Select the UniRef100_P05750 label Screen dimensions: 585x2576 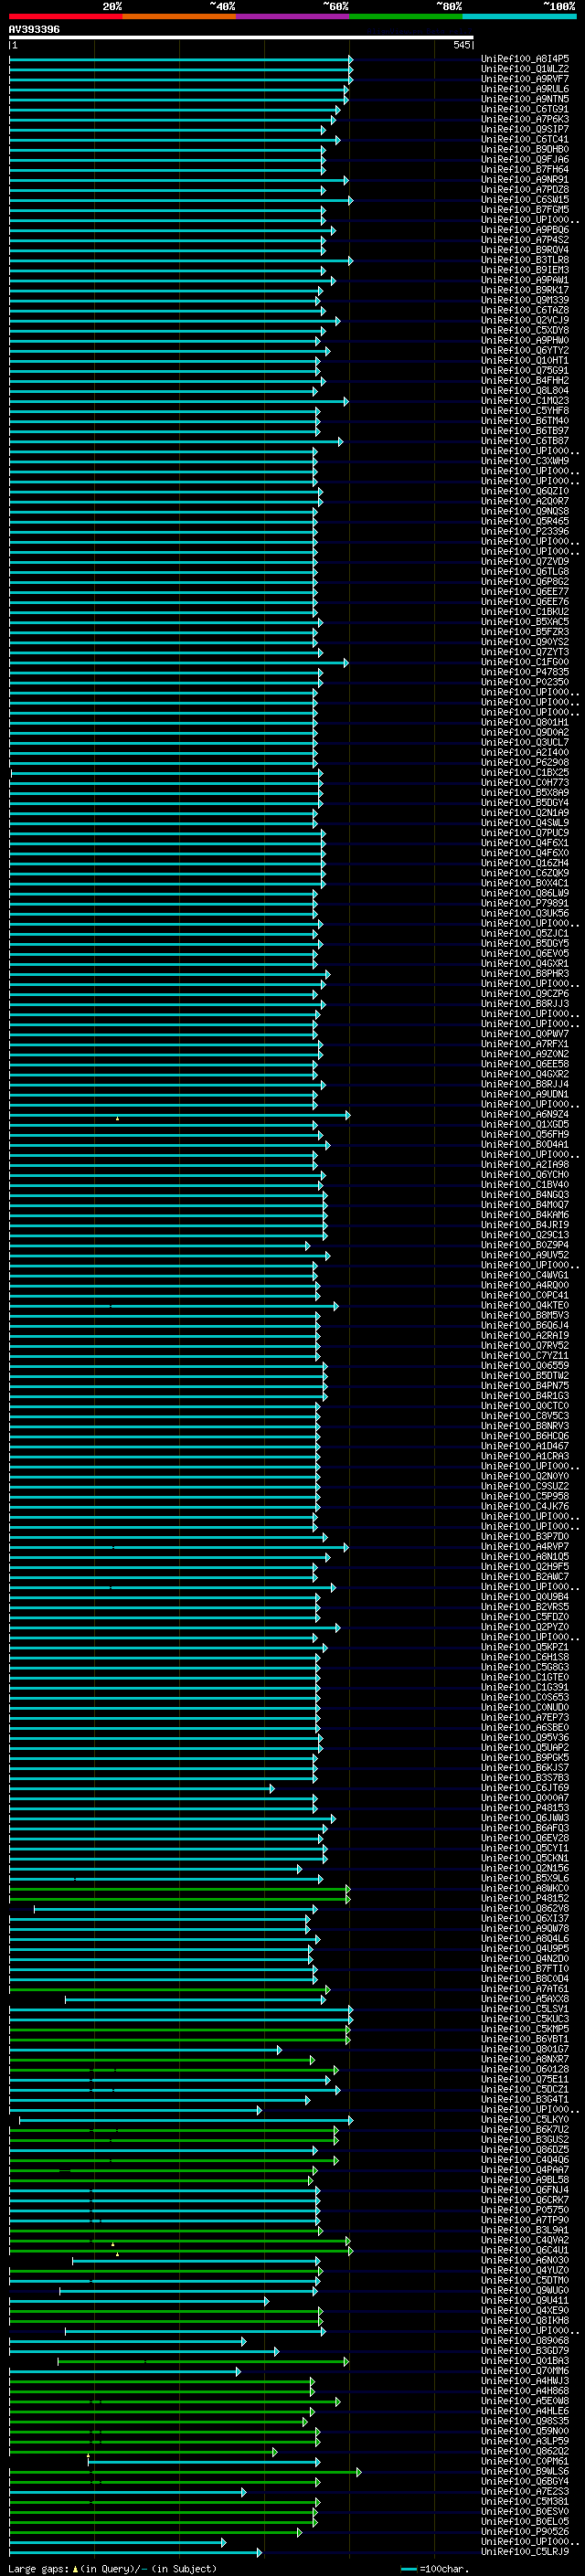click(x=525, y=2210)
